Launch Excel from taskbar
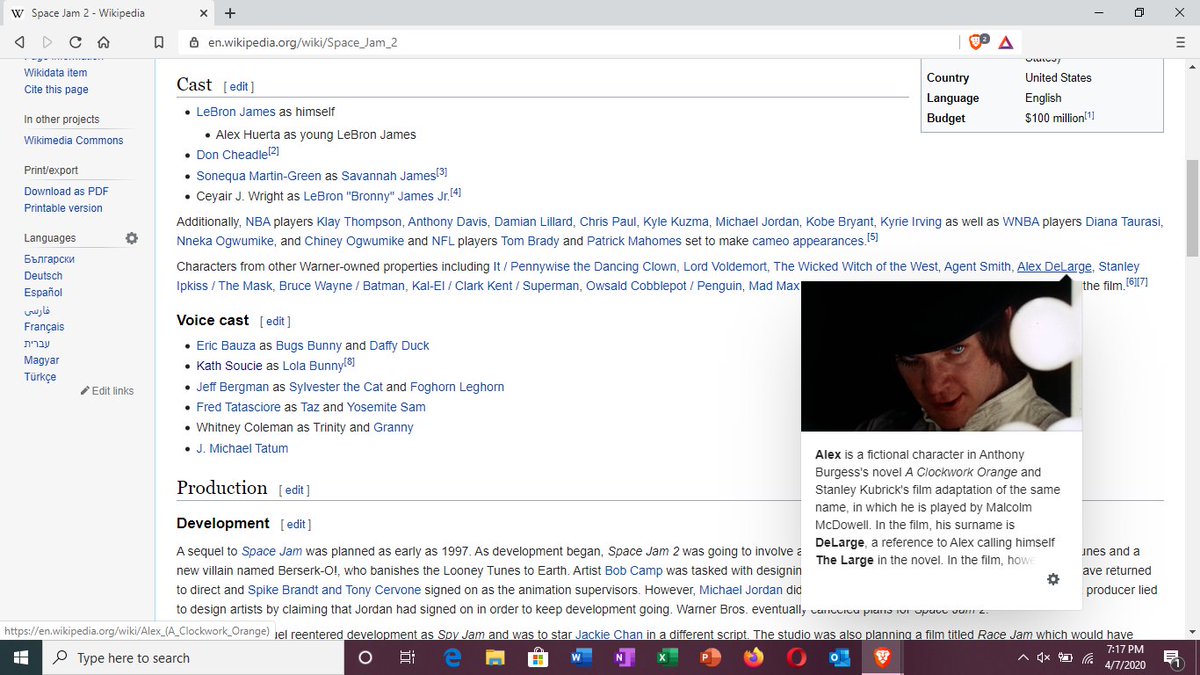 (666, 657)
